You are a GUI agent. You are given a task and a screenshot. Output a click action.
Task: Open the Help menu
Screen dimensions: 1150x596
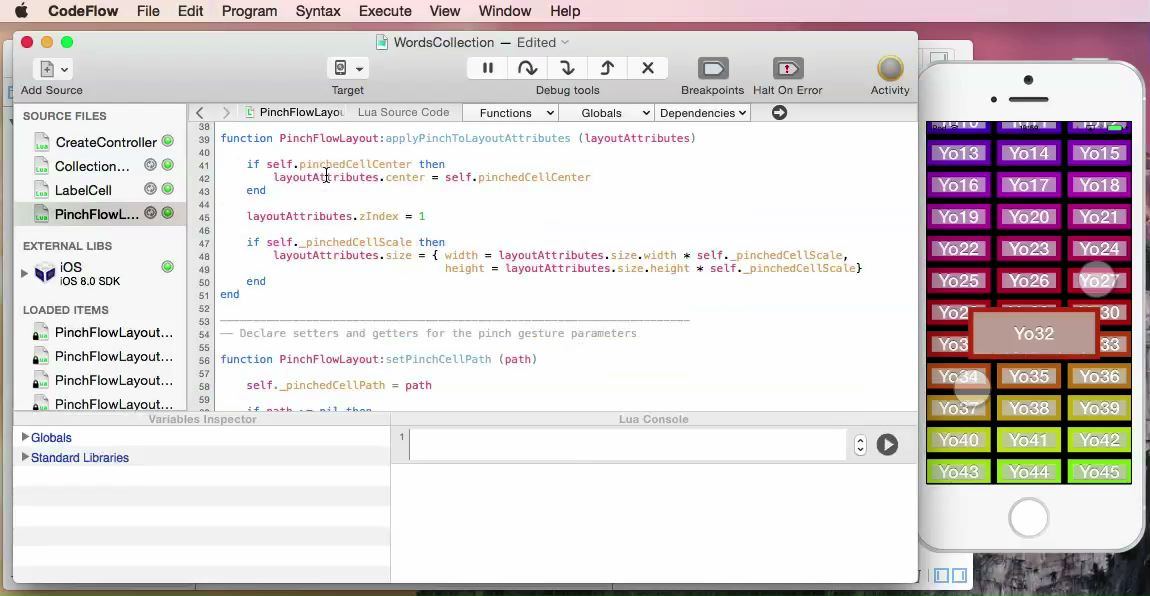pos(565,11)
